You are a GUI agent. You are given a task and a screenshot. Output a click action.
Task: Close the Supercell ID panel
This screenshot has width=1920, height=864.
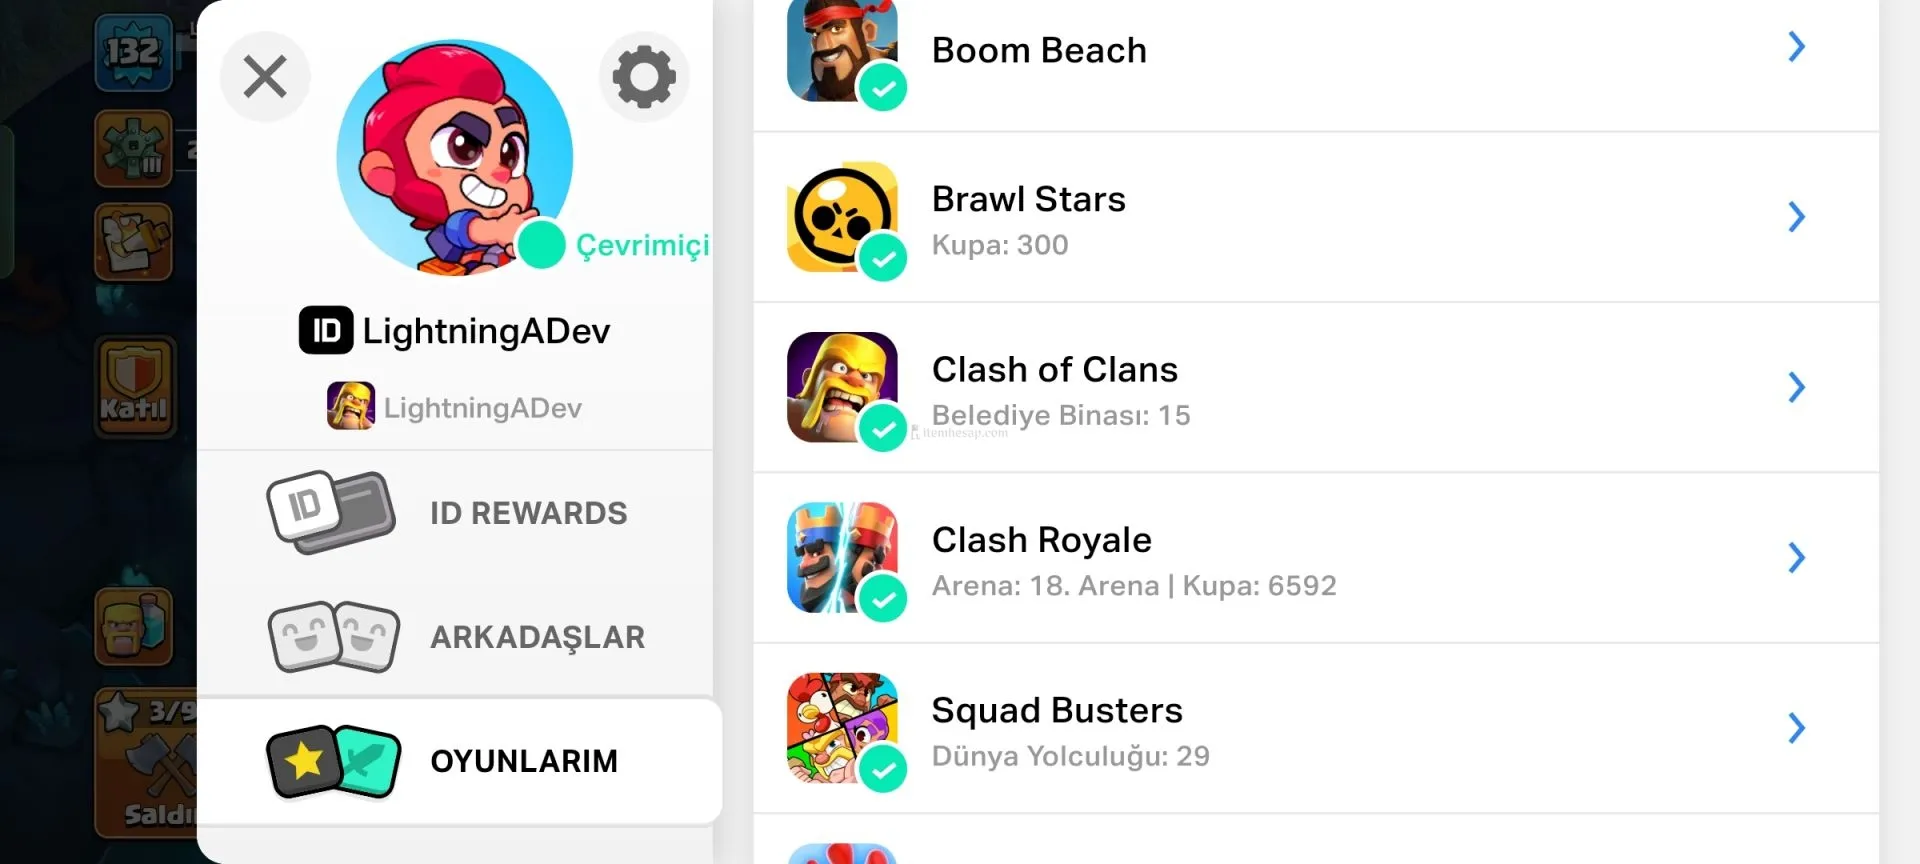(x=265, y=76)
